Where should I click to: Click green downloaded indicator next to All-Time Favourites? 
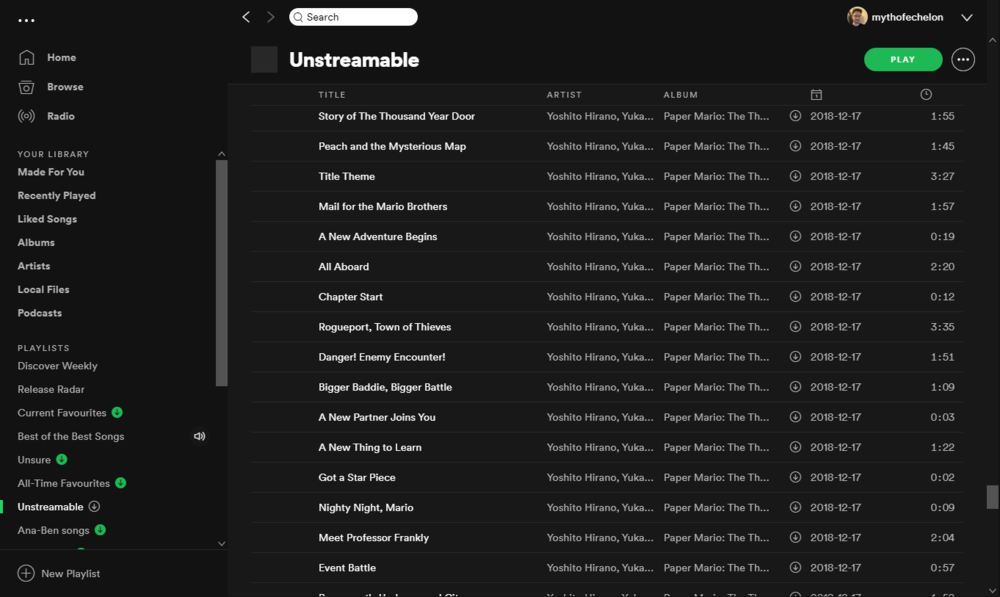point(121,483)
